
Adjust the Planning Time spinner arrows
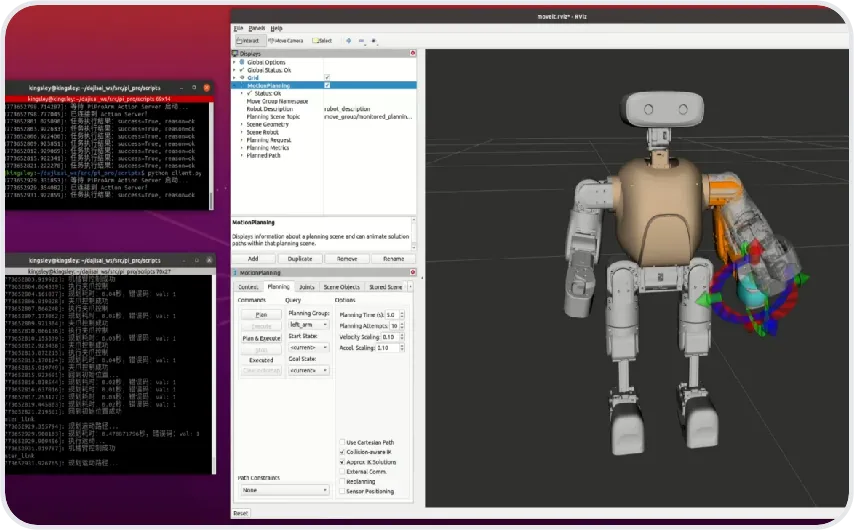(x=402, y=315)
